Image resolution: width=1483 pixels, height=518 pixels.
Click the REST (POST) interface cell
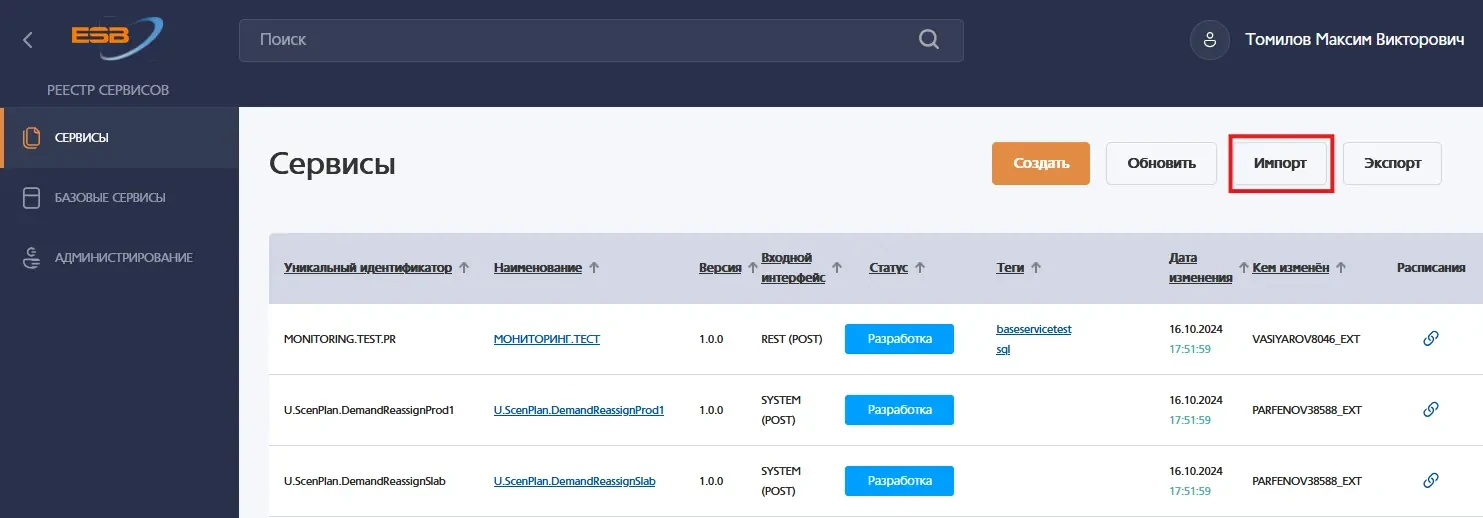click(x=791, y=339)
